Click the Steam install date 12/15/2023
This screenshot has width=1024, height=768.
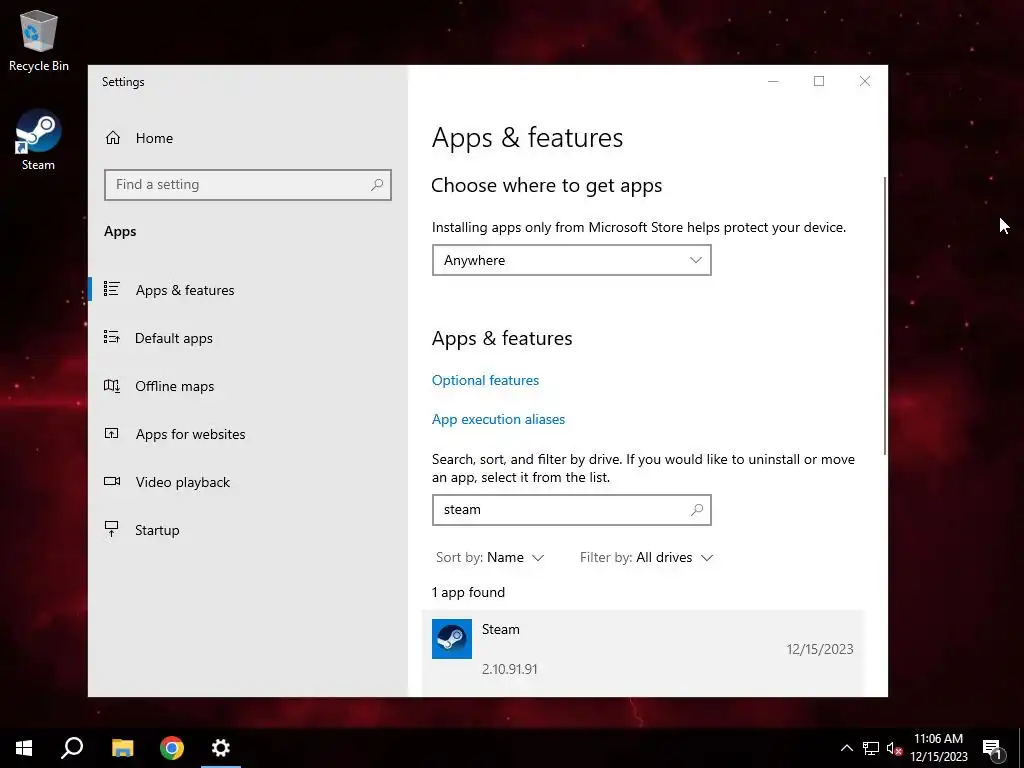[820, 649]
